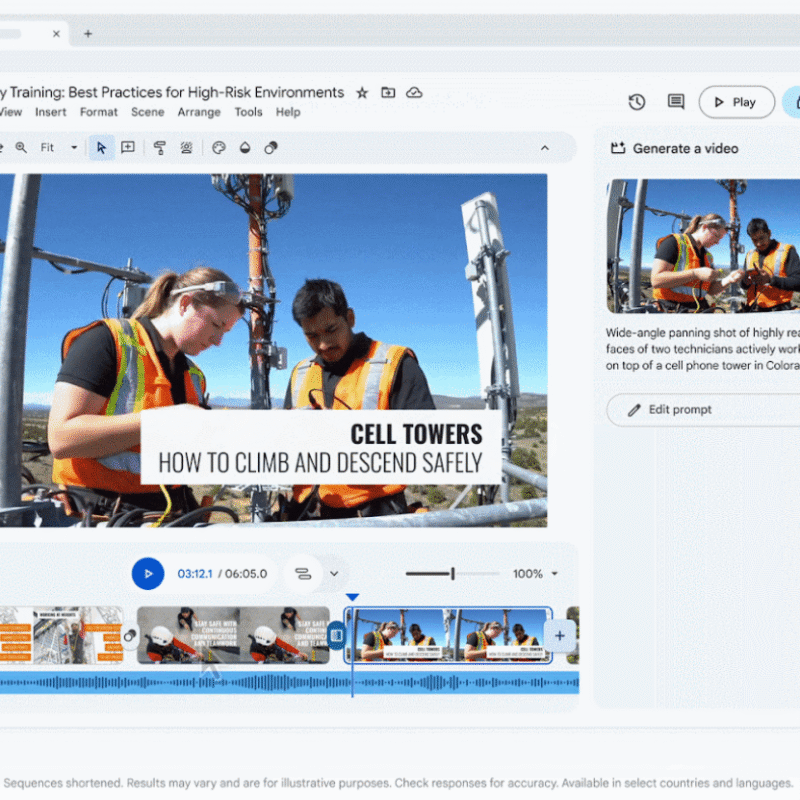Star the document title

(x=362, y=93)
